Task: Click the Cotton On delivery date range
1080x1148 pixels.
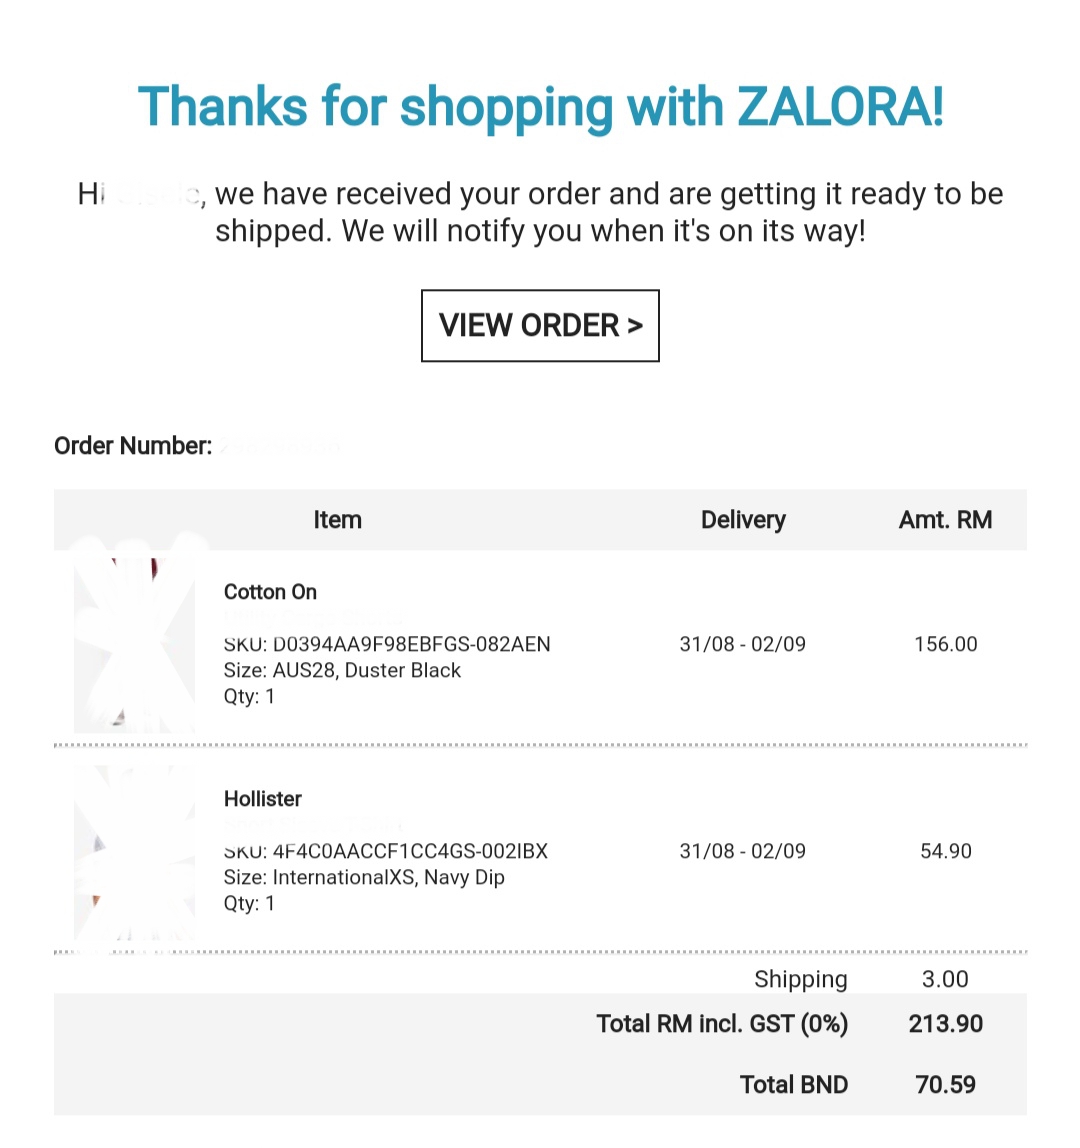Action: pyautogui.click(x=742, y=644)
